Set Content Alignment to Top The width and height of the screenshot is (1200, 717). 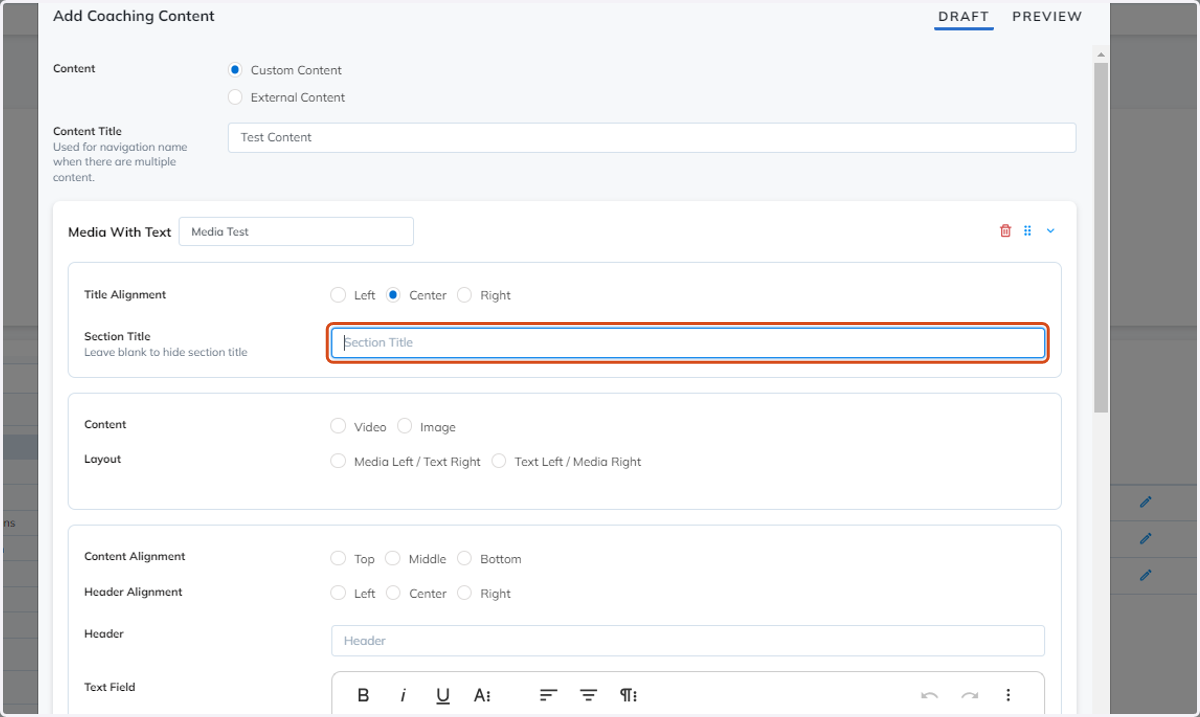tap(338, 558)
